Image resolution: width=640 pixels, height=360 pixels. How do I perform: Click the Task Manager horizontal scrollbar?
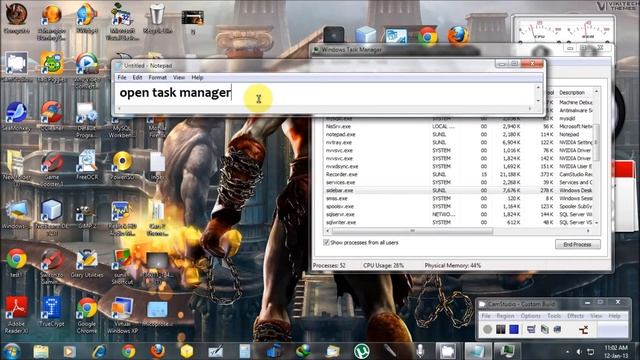pos(412,231)
